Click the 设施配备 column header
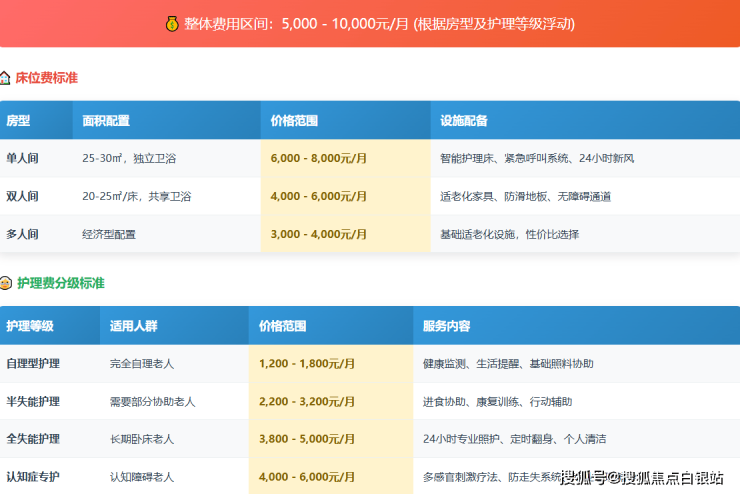 point(464,120)
